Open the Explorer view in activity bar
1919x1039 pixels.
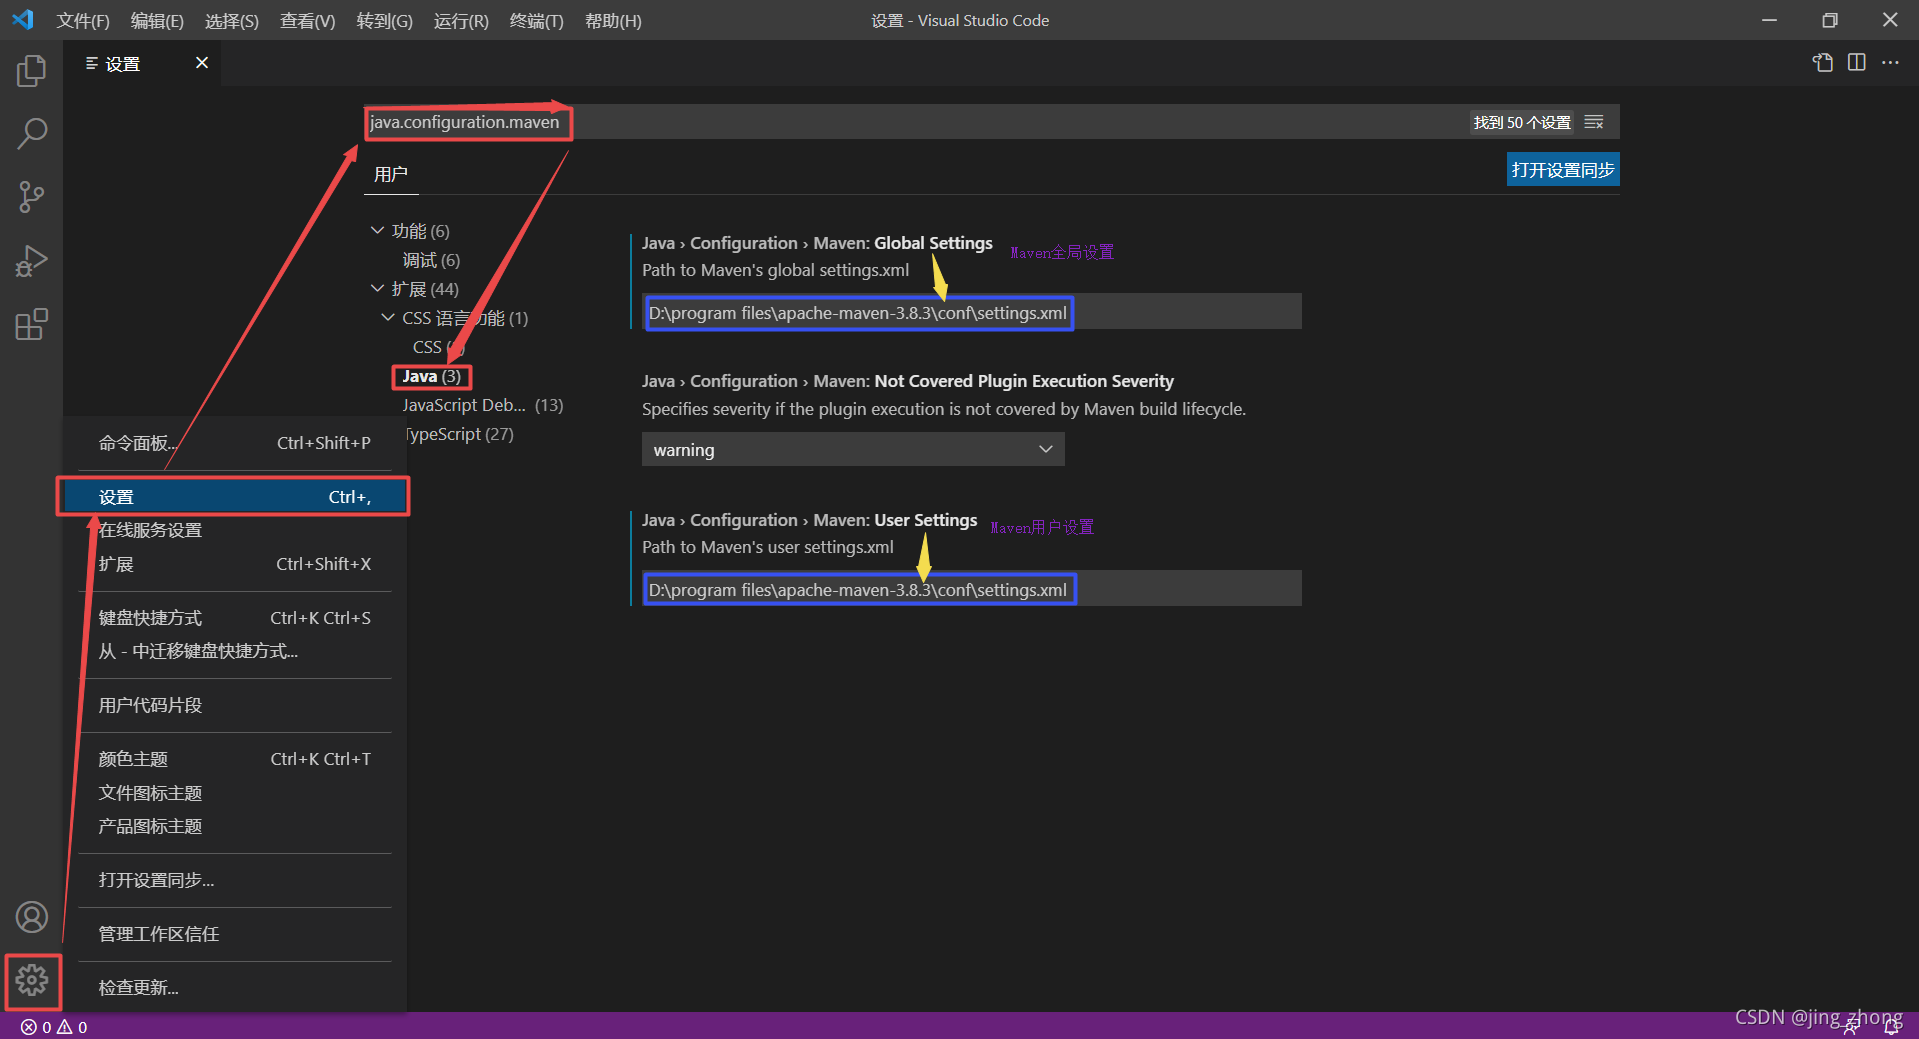click(31, 70)
